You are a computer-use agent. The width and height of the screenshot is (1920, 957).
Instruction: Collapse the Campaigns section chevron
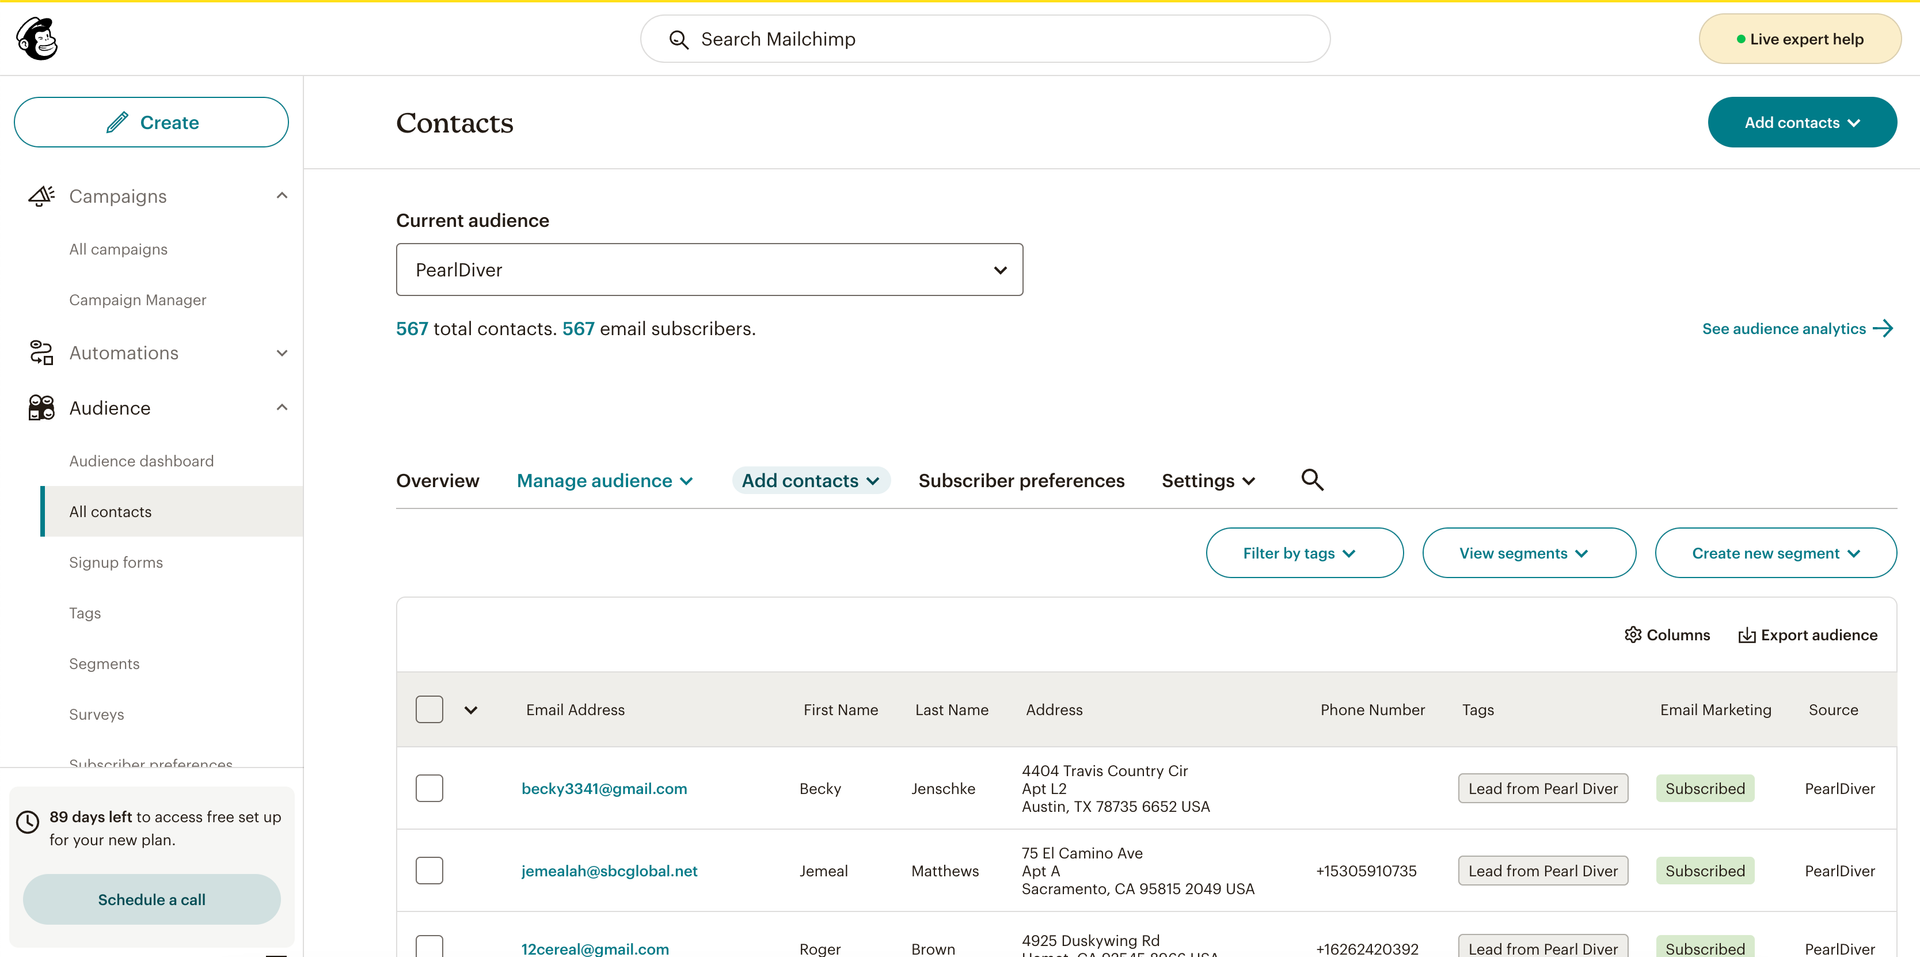pyautogui.click(x=282, y=196)
